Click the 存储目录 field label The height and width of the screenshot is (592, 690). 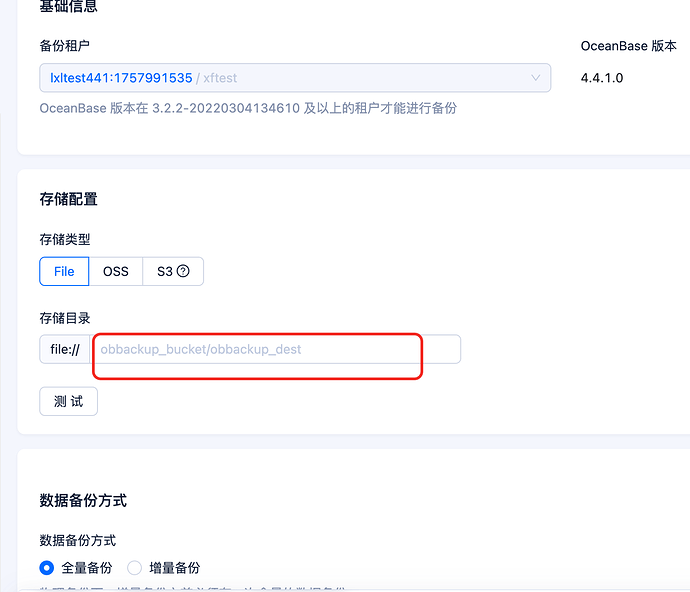(x=65, y=318)
